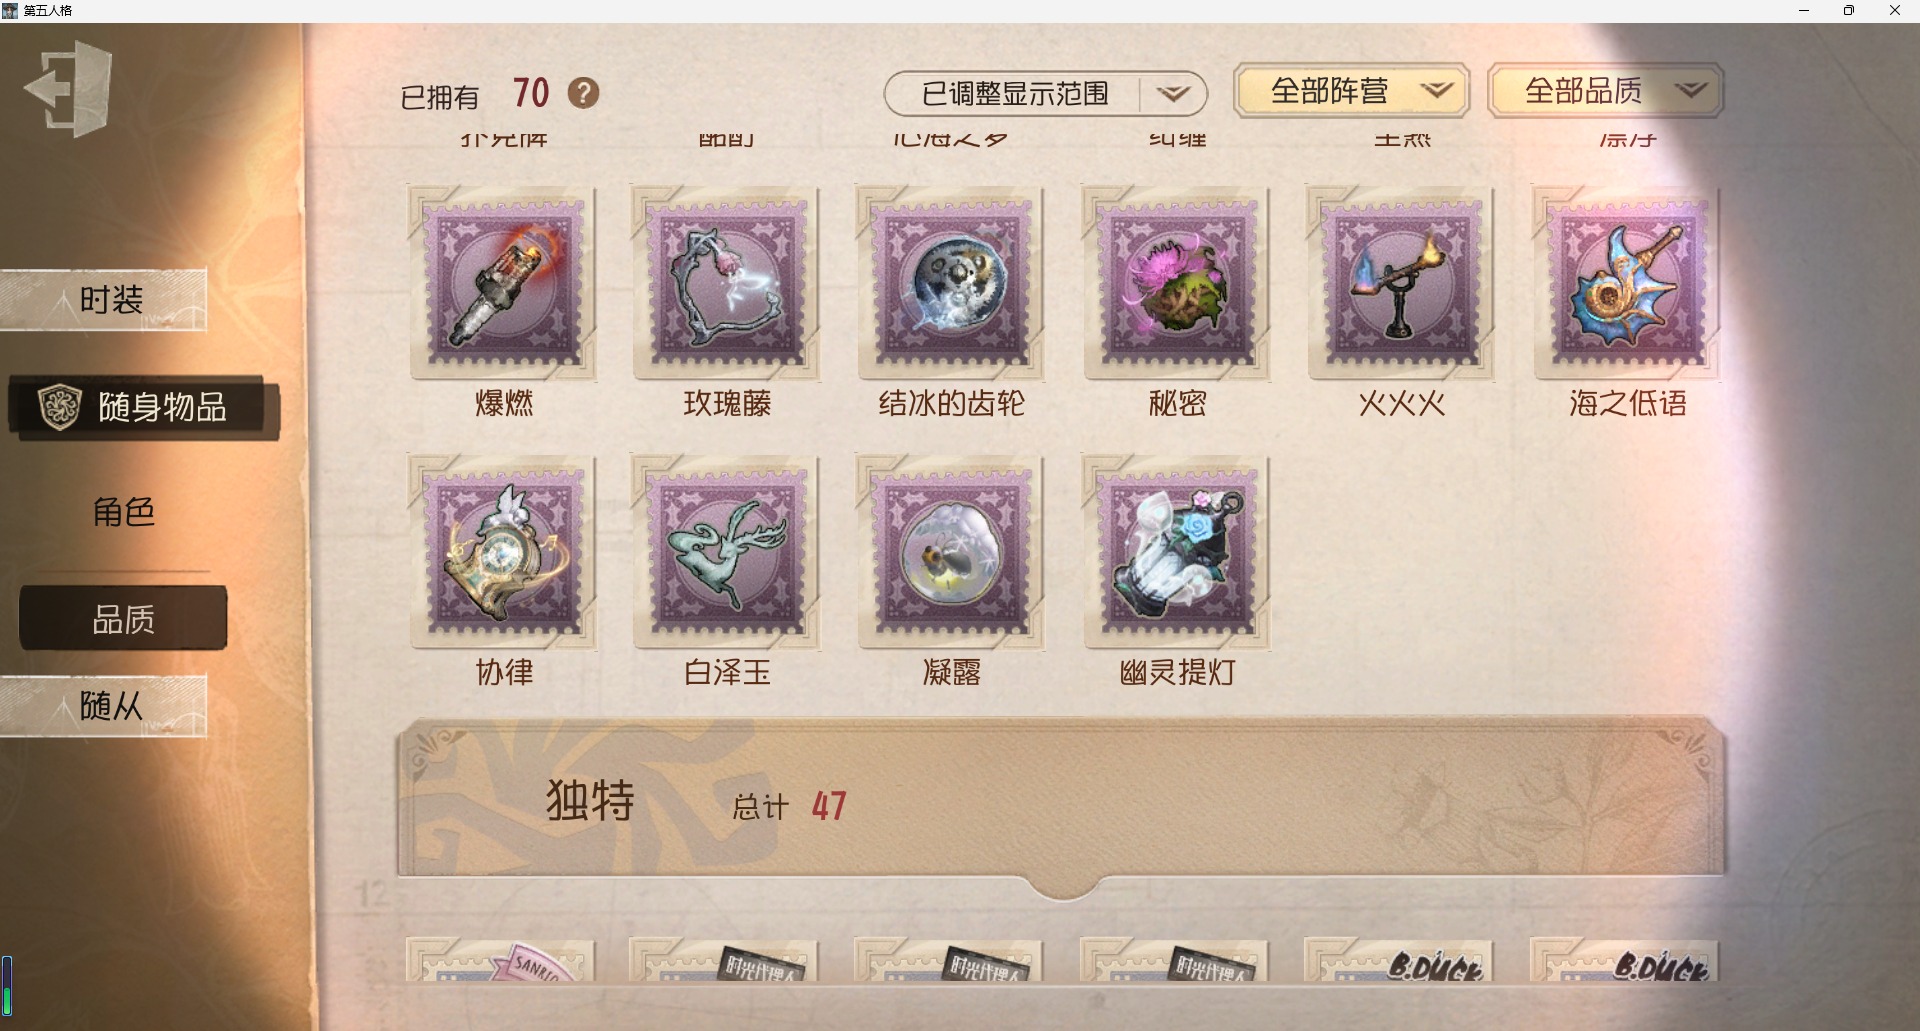The height and width of the screenshot is (1031, 1920).
Task: Open the 已调整显示范围 dropdown
Action: point(1046,94)
